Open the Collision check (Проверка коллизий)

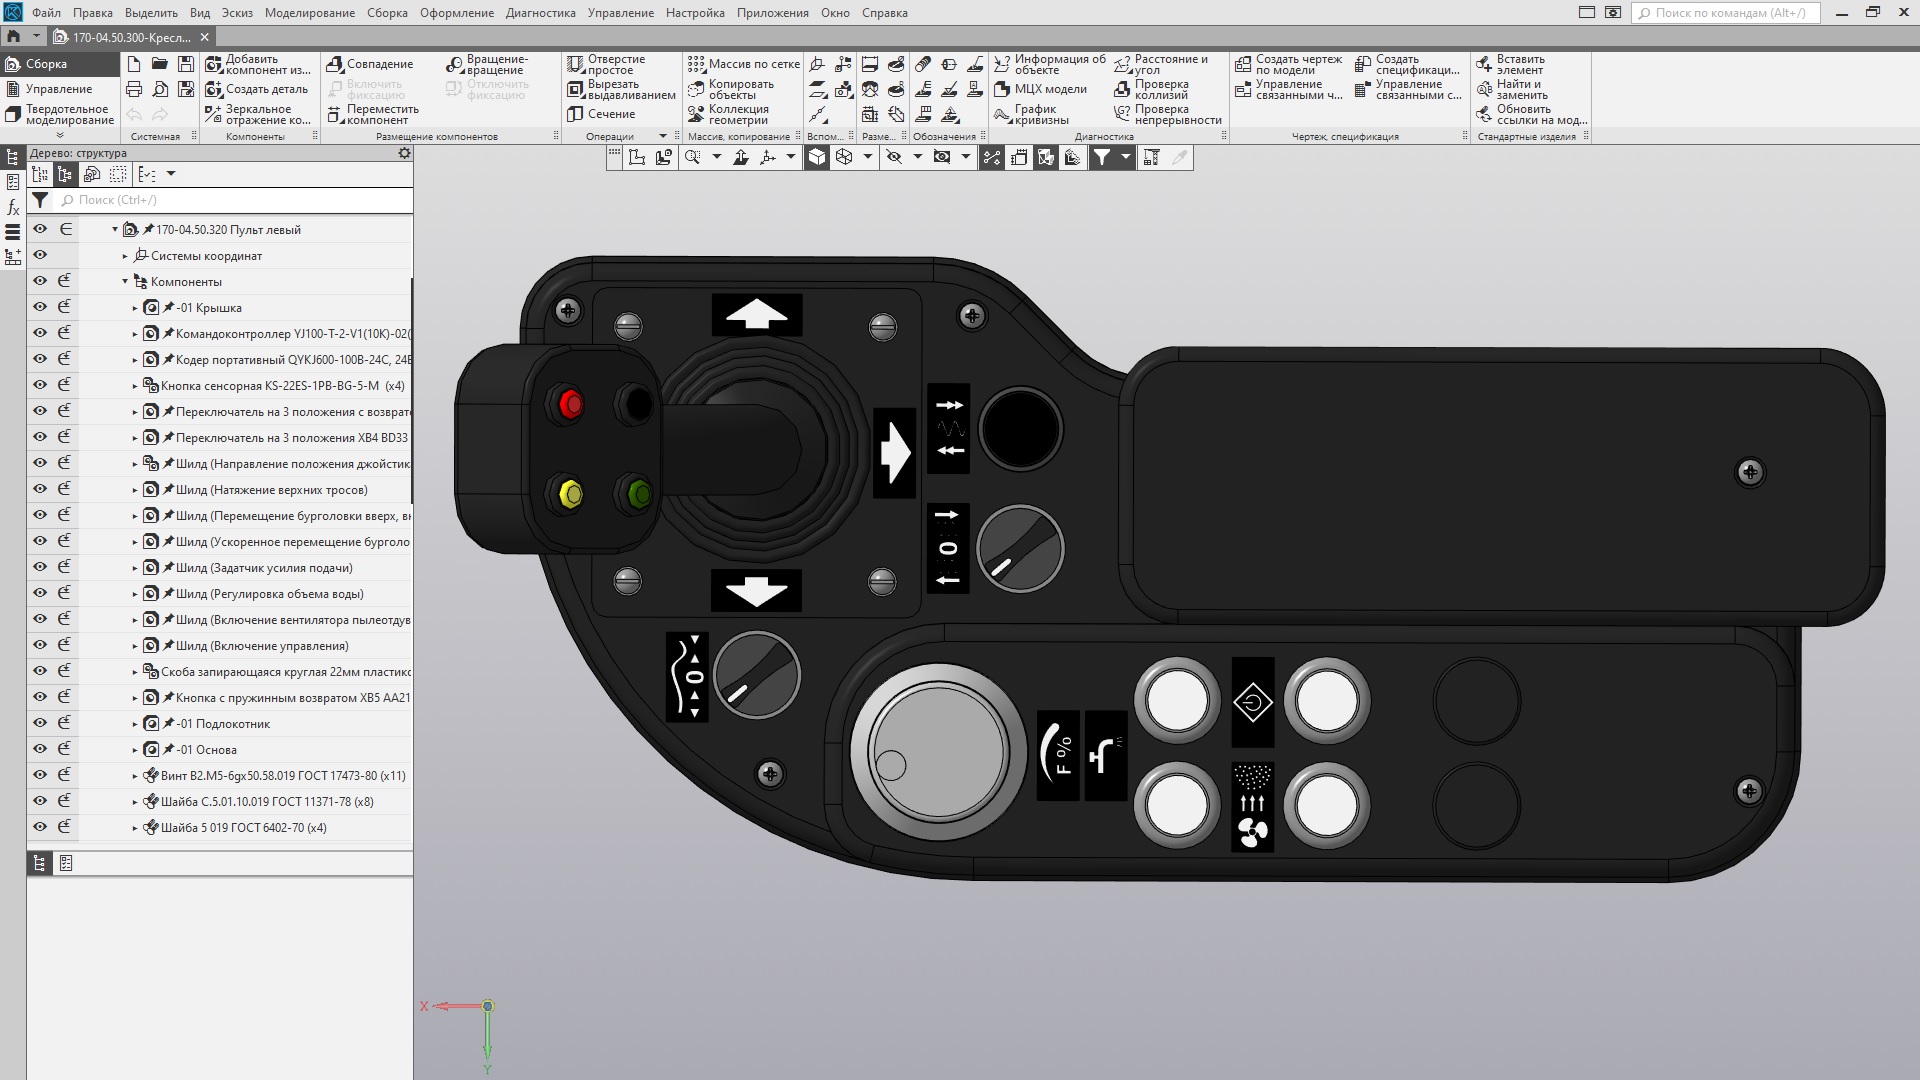point(1122,89)
